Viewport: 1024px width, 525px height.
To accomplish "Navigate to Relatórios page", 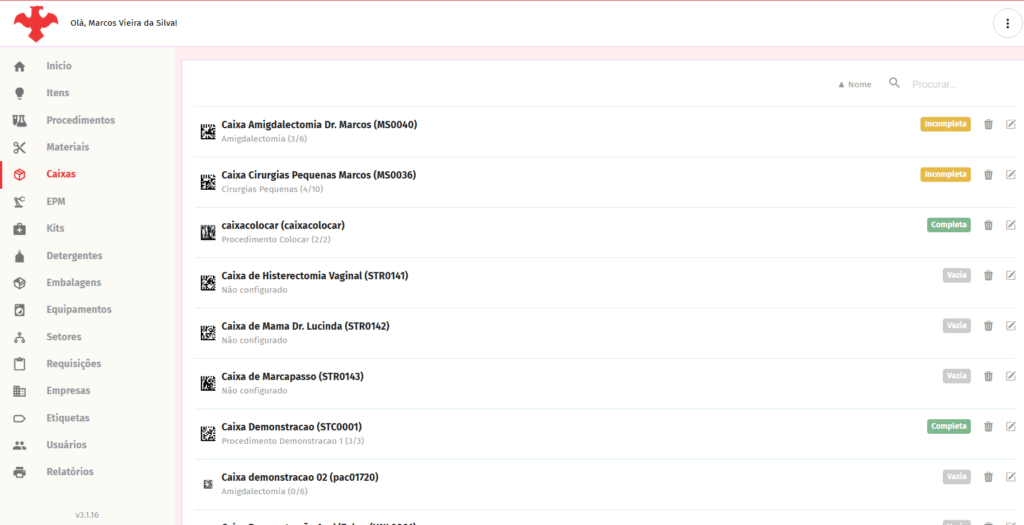I will pos(70,472).
